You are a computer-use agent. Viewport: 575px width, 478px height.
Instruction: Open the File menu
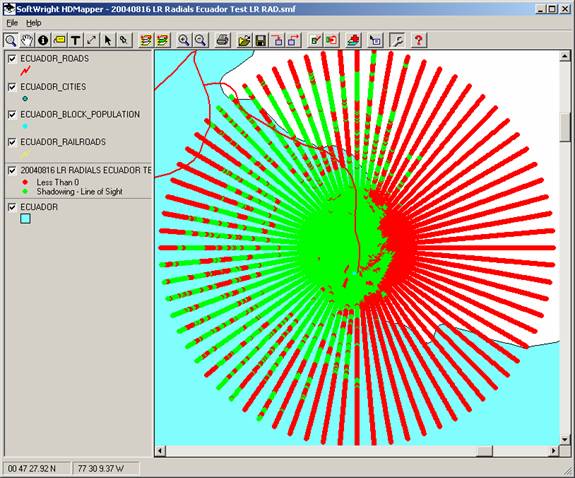click(x=12, y=23)
